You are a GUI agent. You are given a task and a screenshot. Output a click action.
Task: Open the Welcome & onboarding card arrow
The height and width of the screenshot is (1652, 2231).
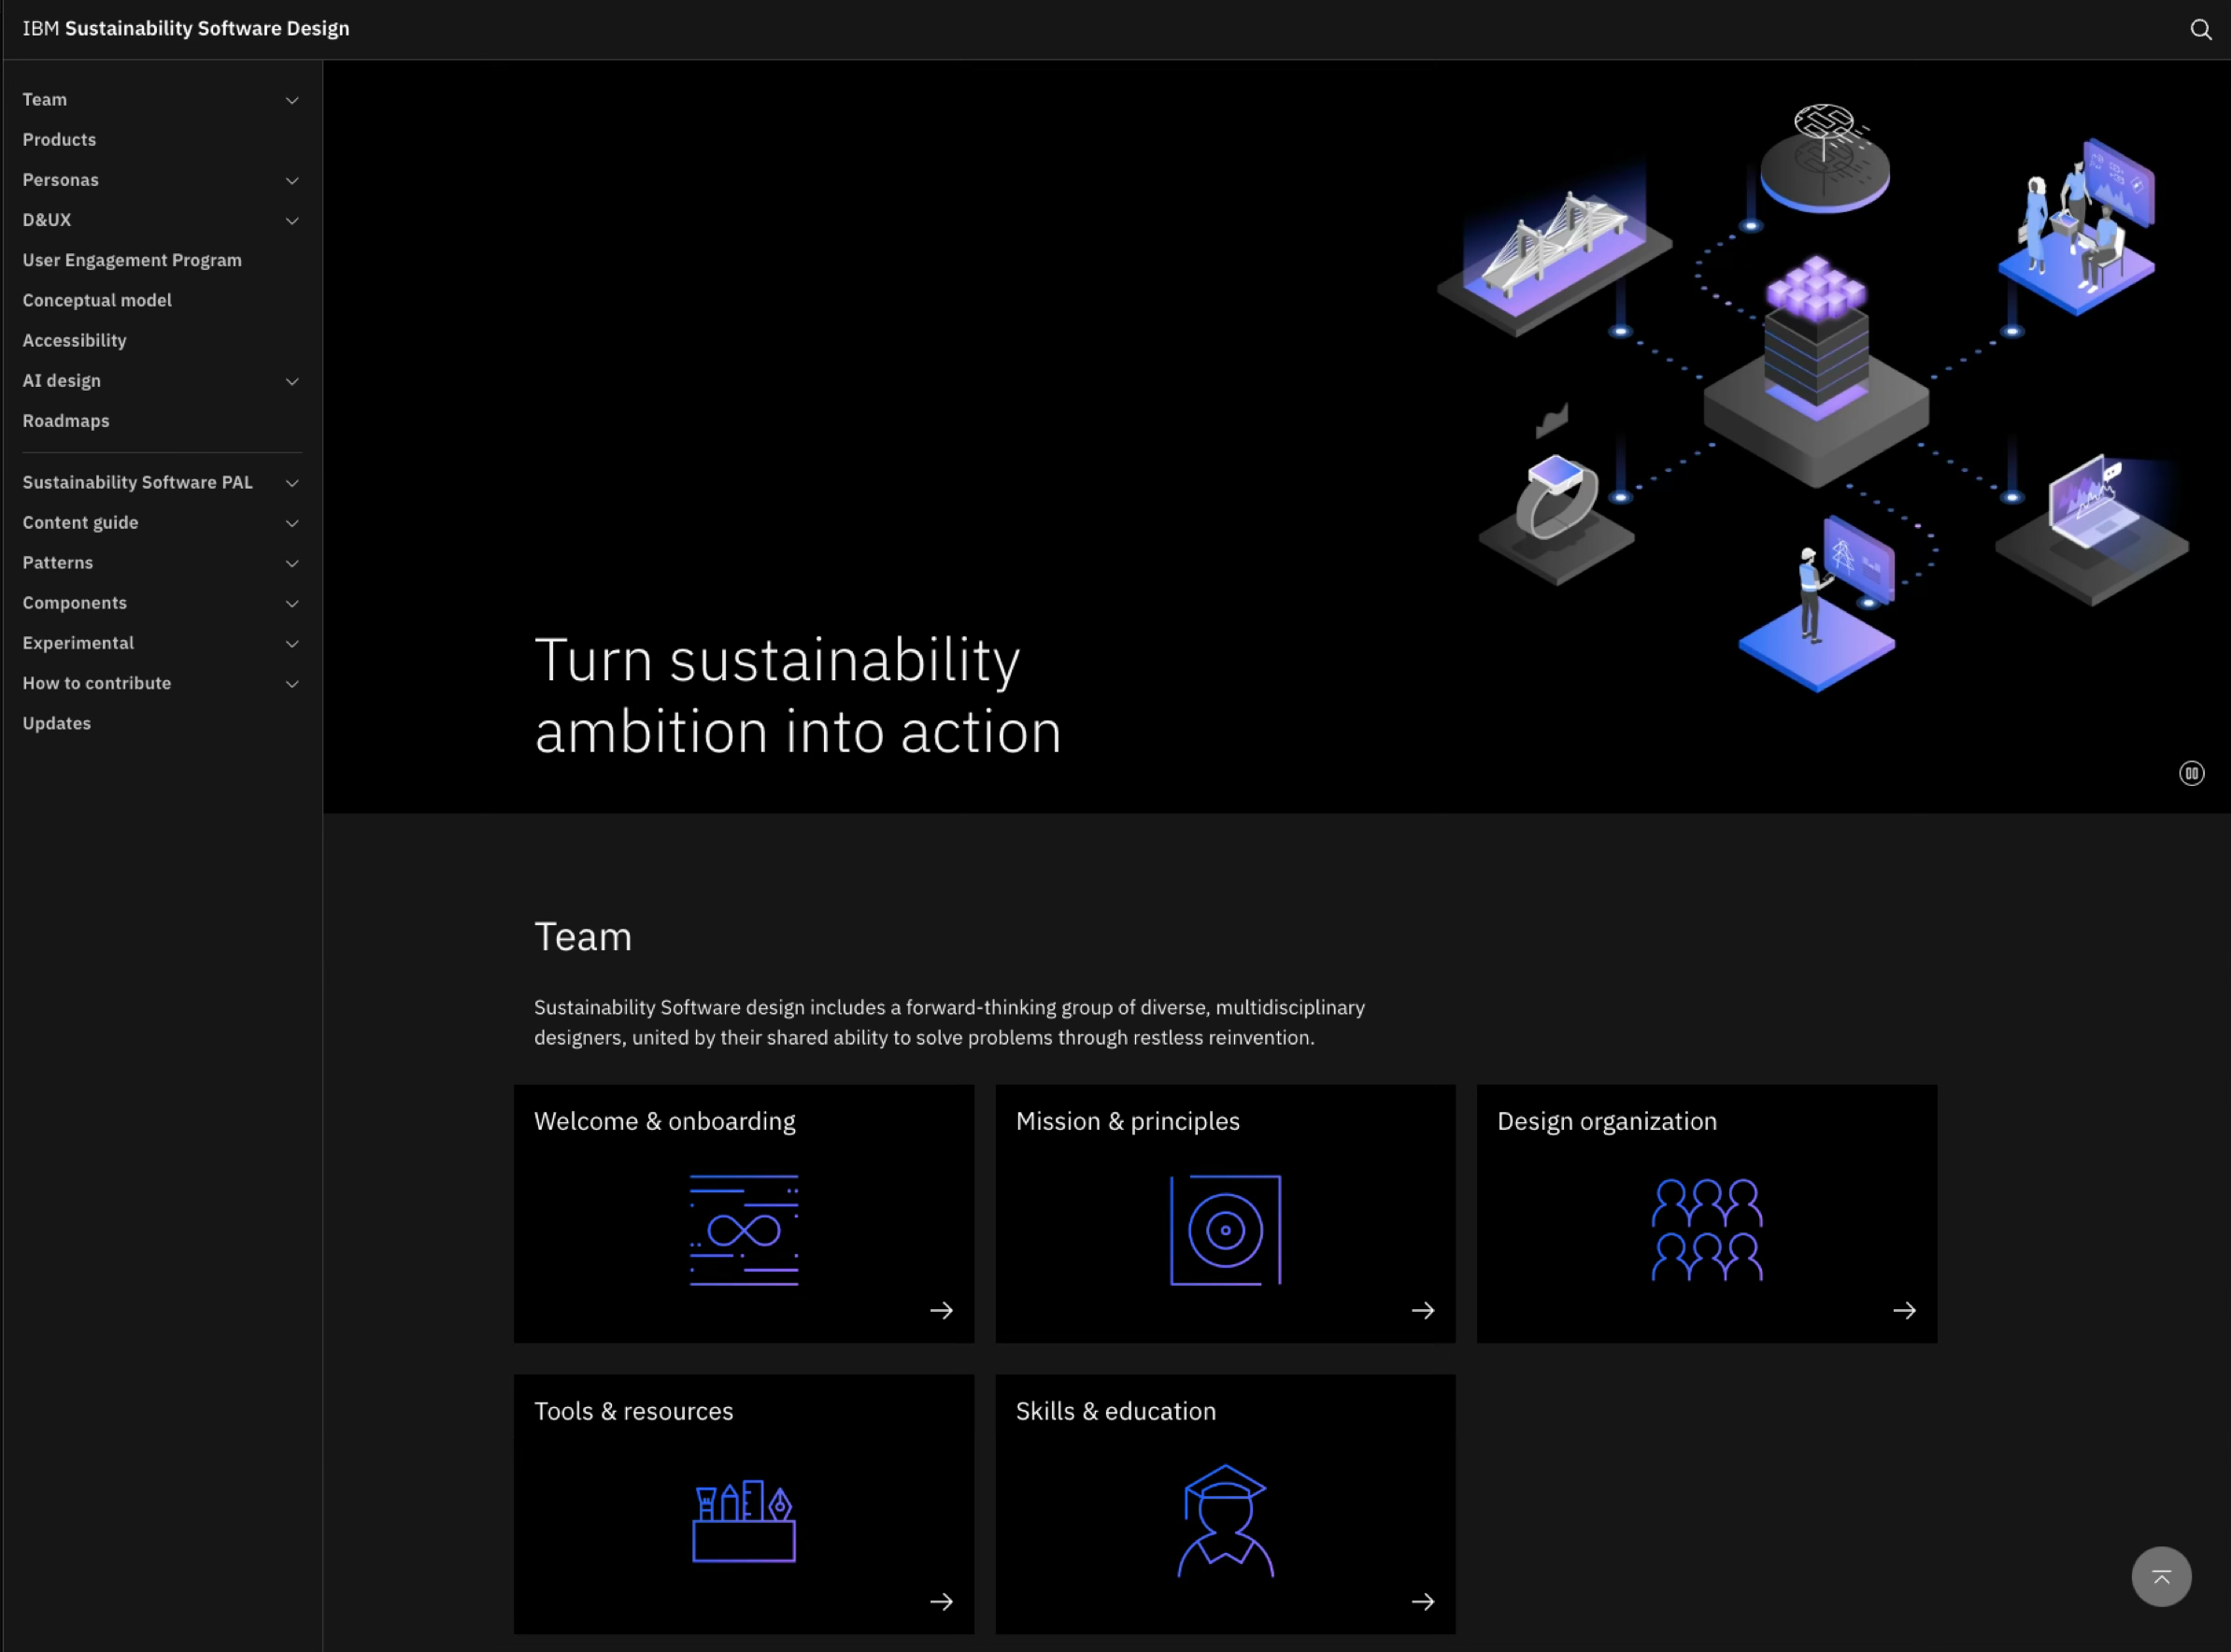coord(941,1310)
